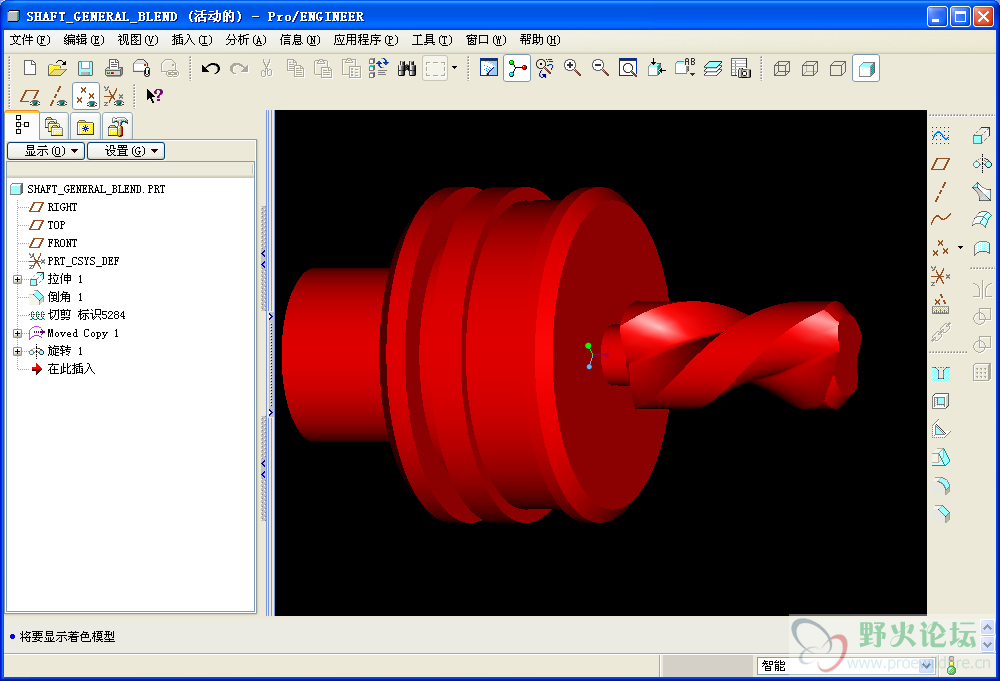Screen dimensions: 1000x681
Task: Open the view manager icon
Action: pyautogui.click(x=740, y=68)
